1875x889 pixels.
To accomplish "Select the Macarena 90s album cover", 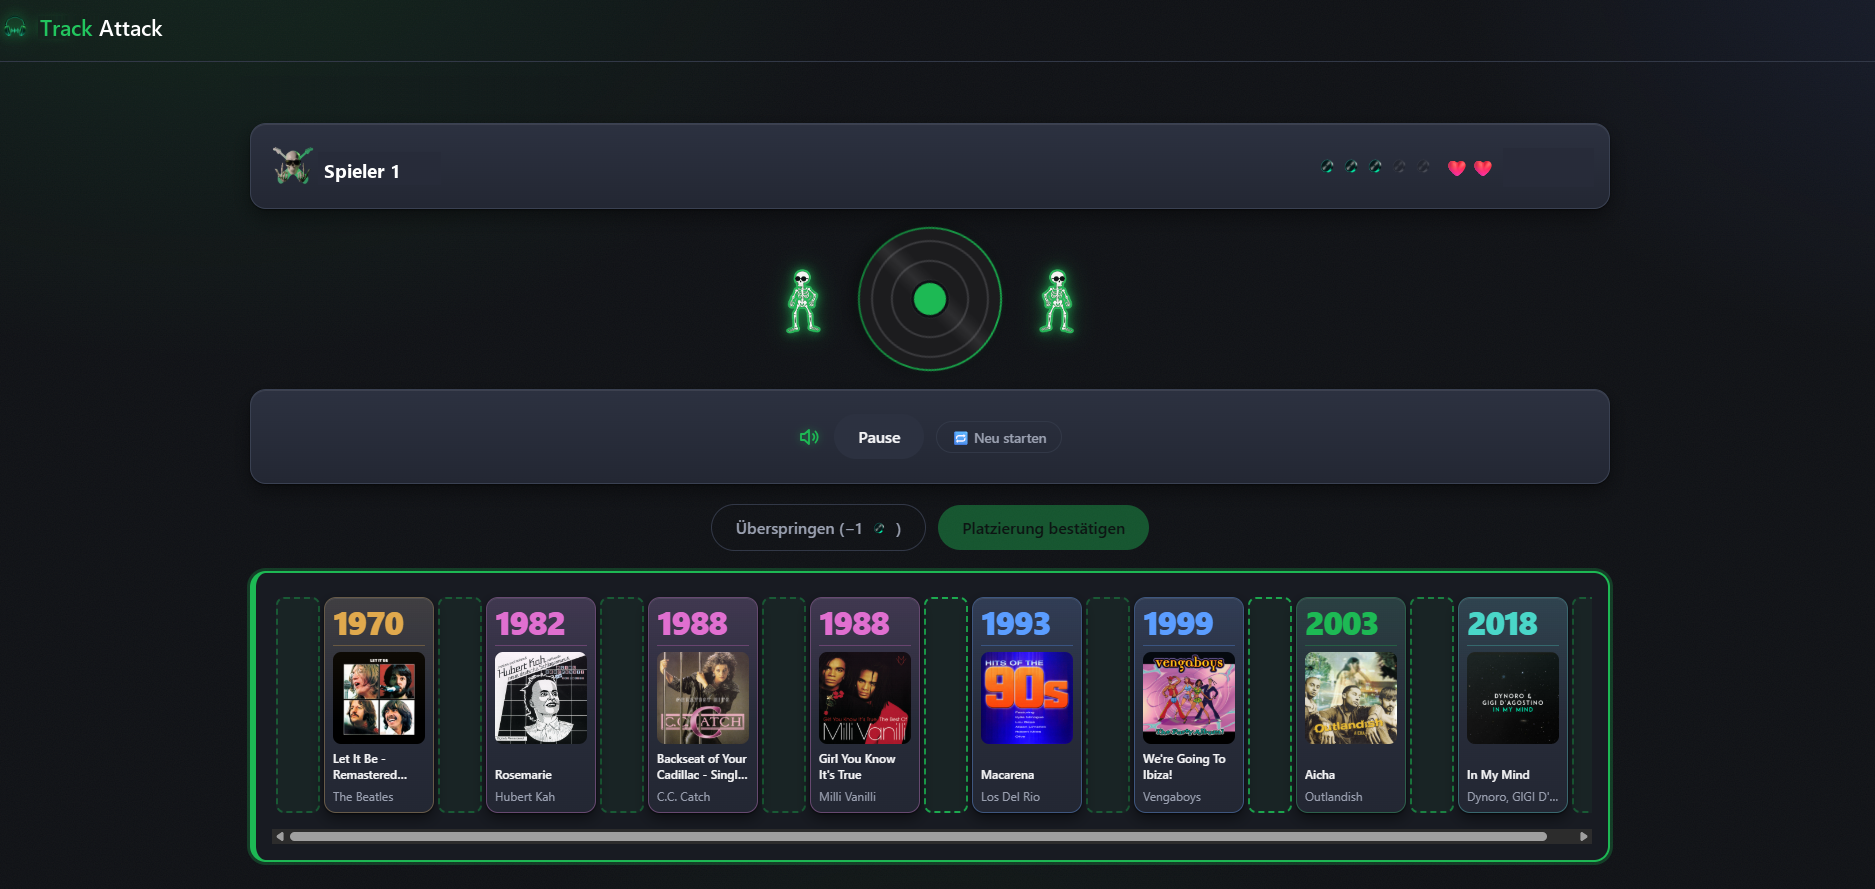I will (1027, 698).
